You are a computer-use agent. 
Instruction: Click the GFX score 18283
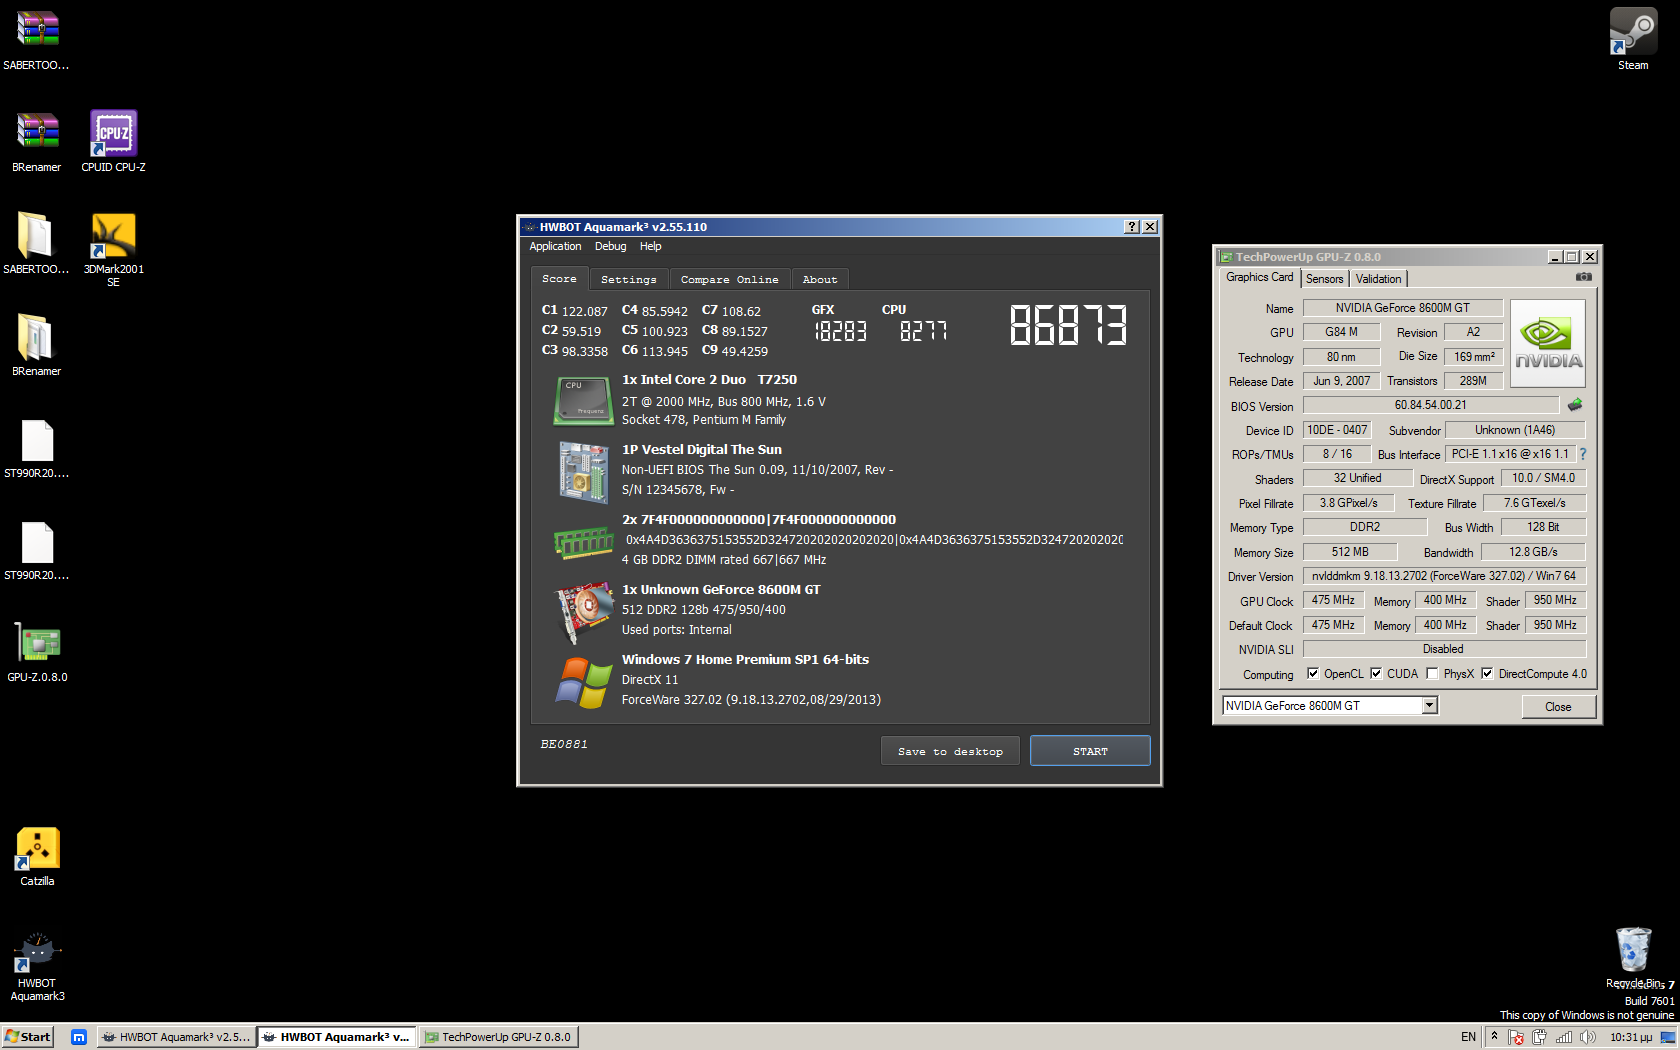pos(840,331)
